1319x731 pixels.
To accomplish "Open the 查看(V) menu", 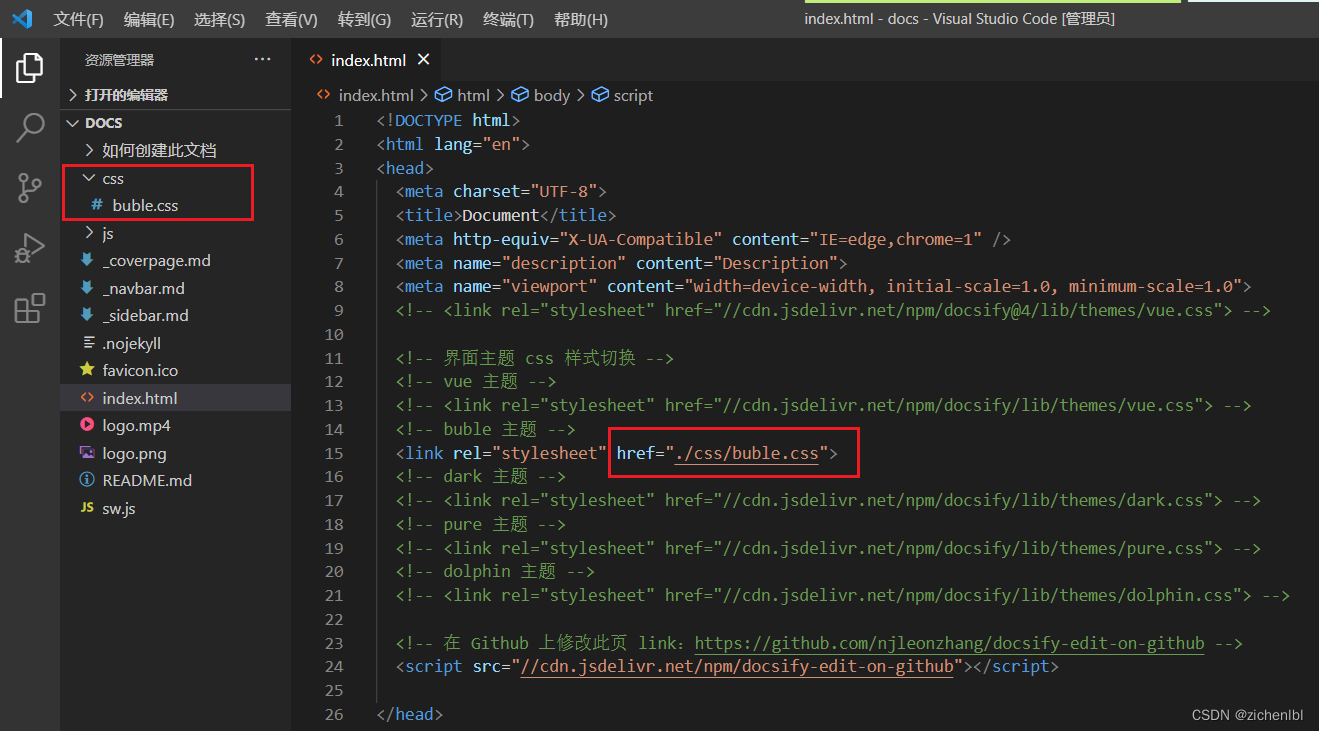I will pos(291,19).
